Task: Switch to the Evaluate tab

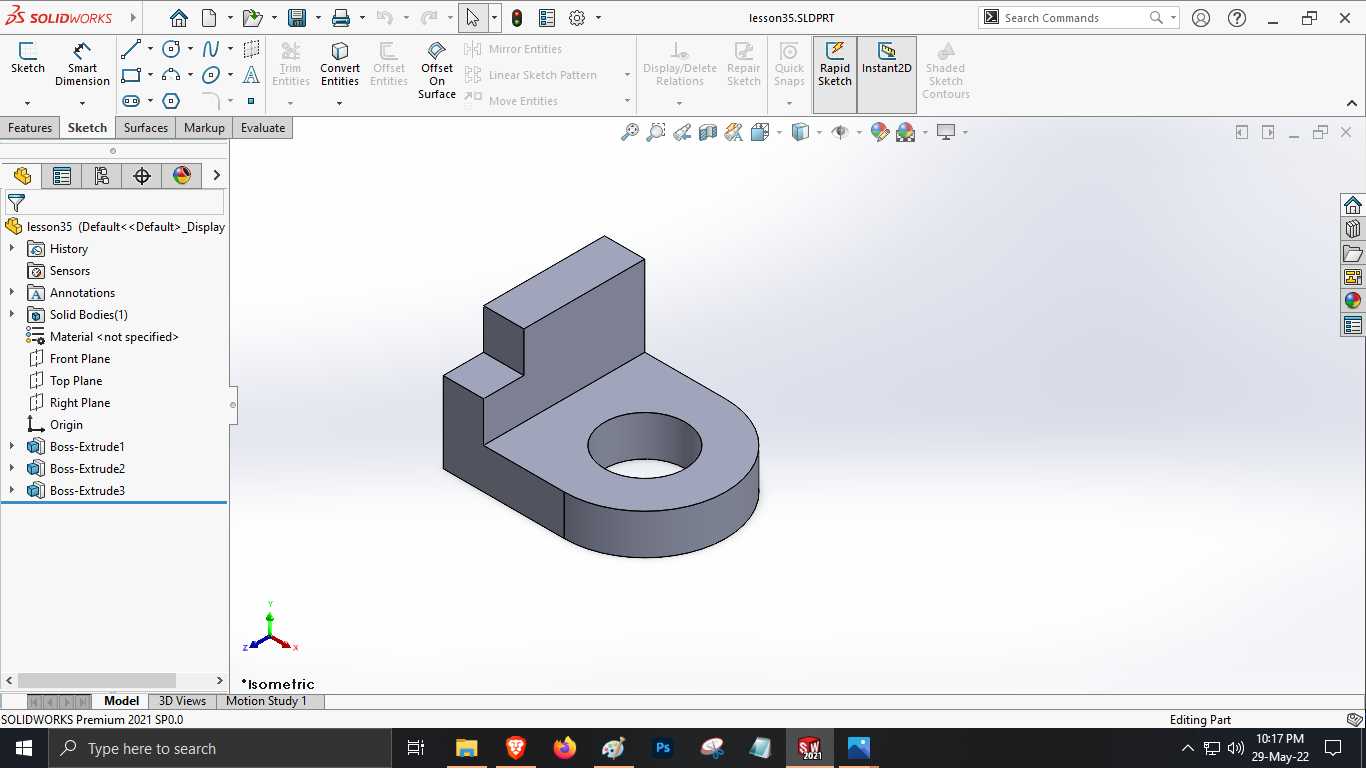Action: (263, 128)
